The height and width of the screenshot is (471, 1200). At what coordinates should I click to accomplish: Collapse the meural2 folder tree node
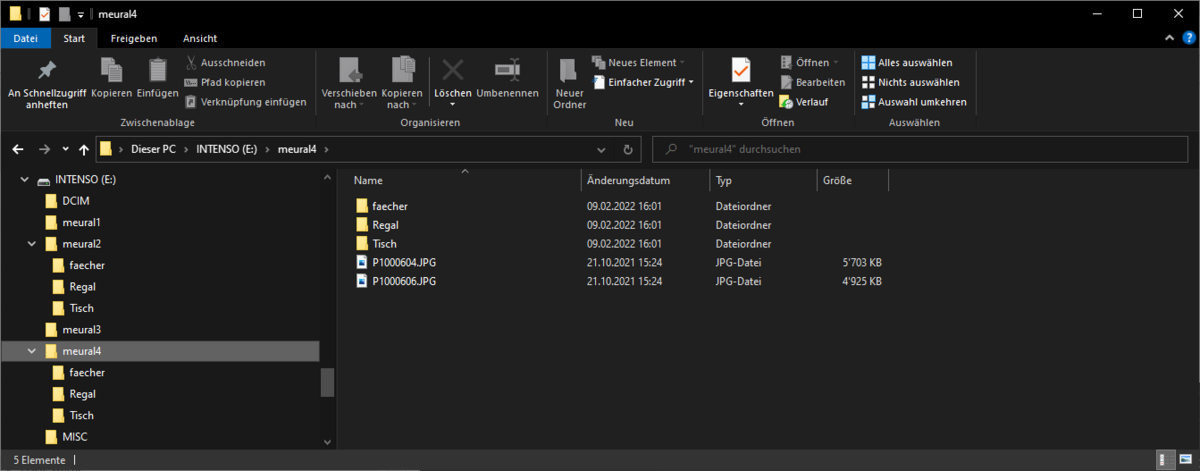(x=31, y=244)
